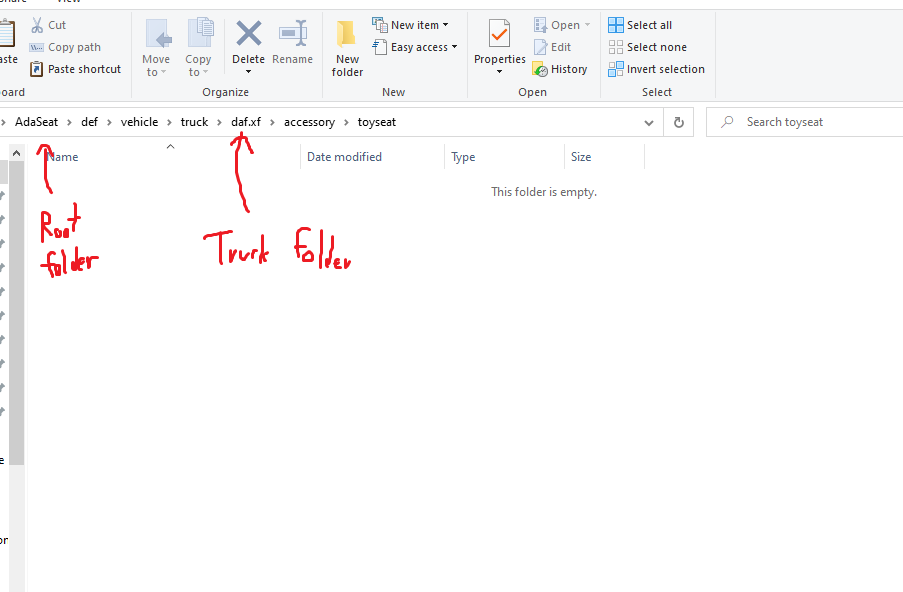Expand chevron after truck breadcrumb
The height and width of the screenshot is (592, 903).
[x=219, y=122]
